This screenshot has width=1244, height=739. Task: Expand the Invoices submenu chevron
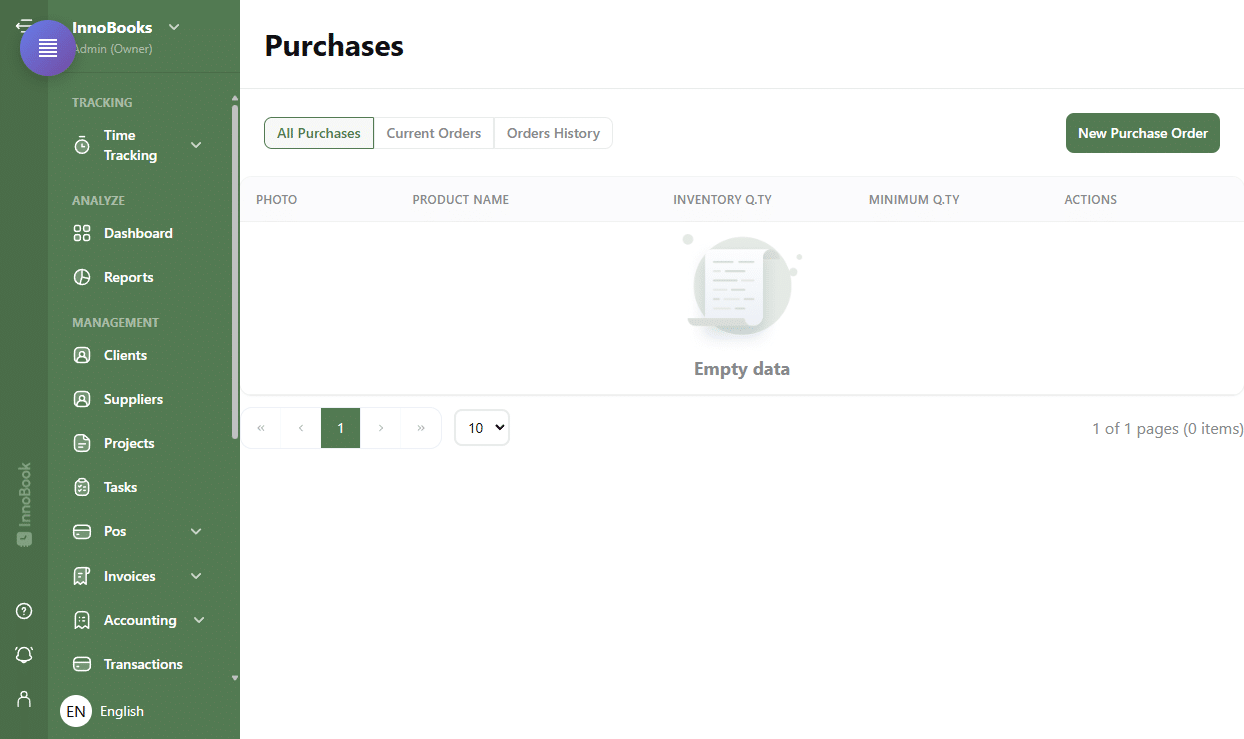click(196, 576)
